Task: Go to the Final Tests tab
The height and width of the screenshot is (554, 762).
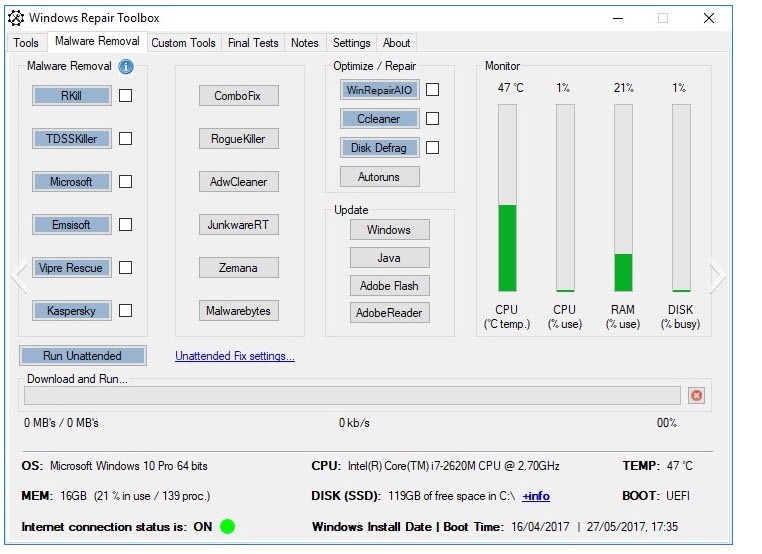Action: (253, 43)
